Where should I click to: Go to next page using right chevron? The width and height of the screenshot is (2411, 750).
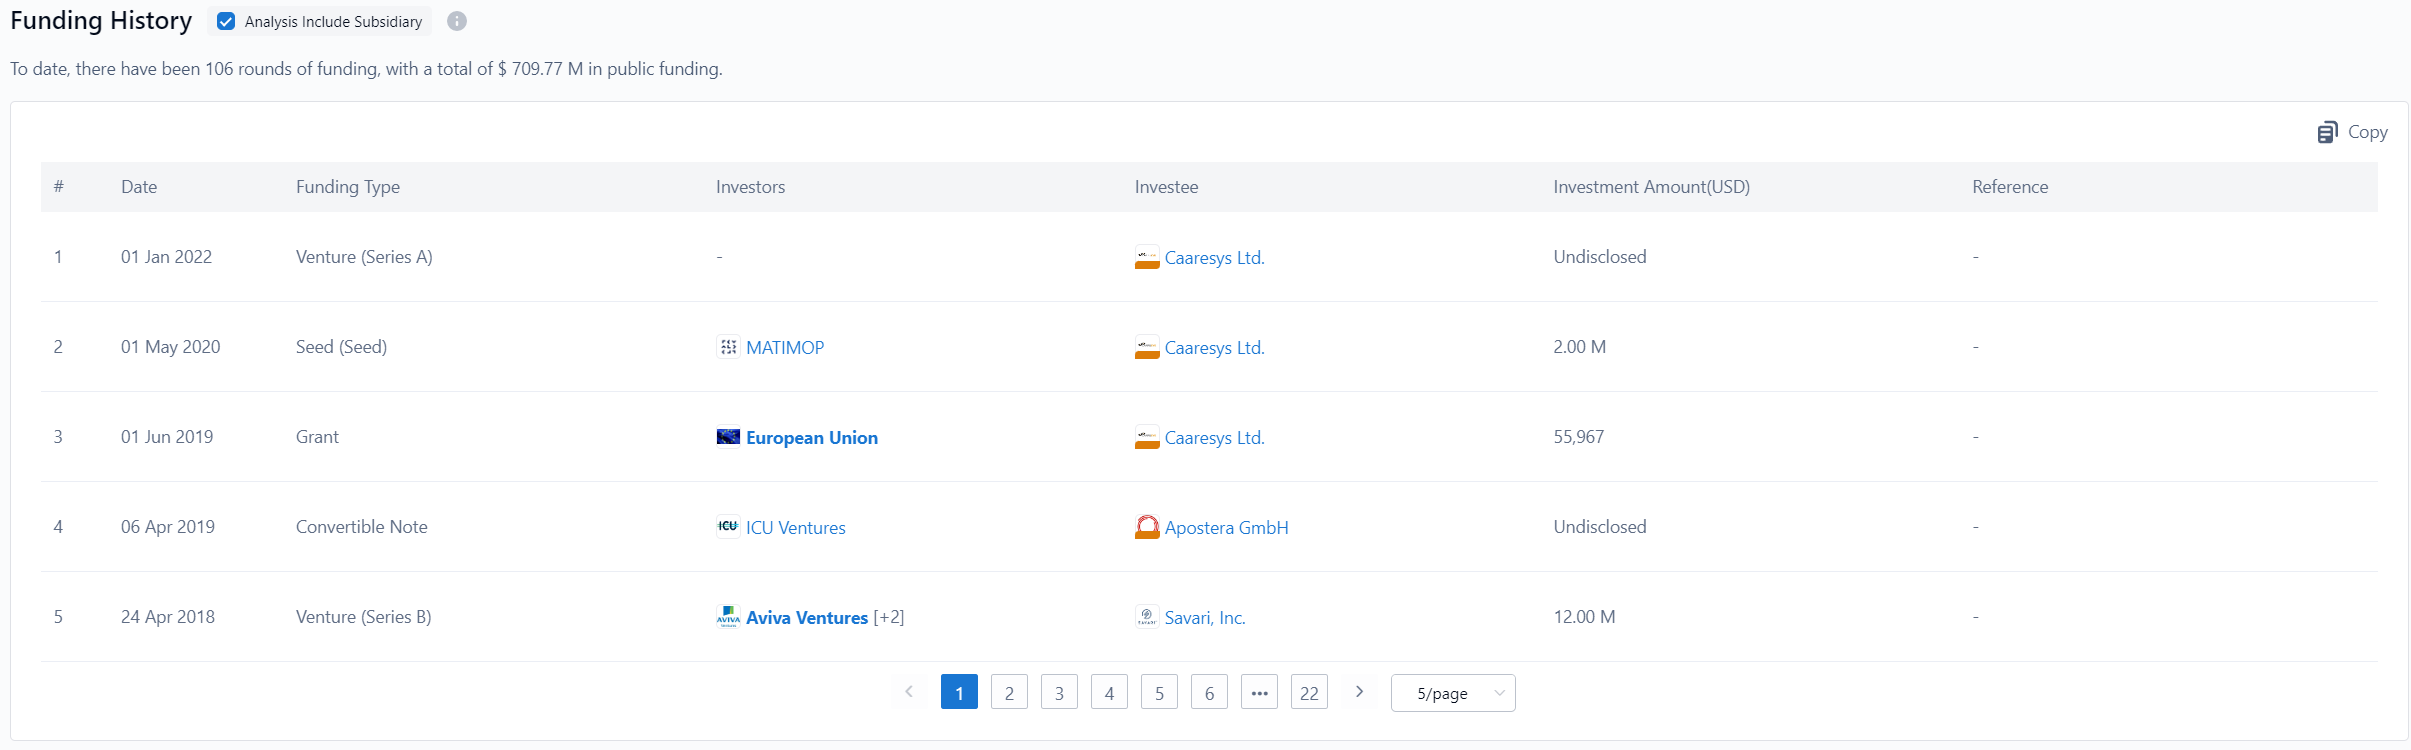[x=1359, y=692]
